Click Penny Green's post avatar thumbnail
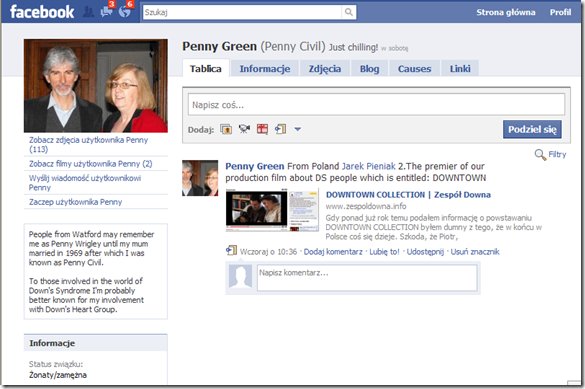 (x=200, y=178)
